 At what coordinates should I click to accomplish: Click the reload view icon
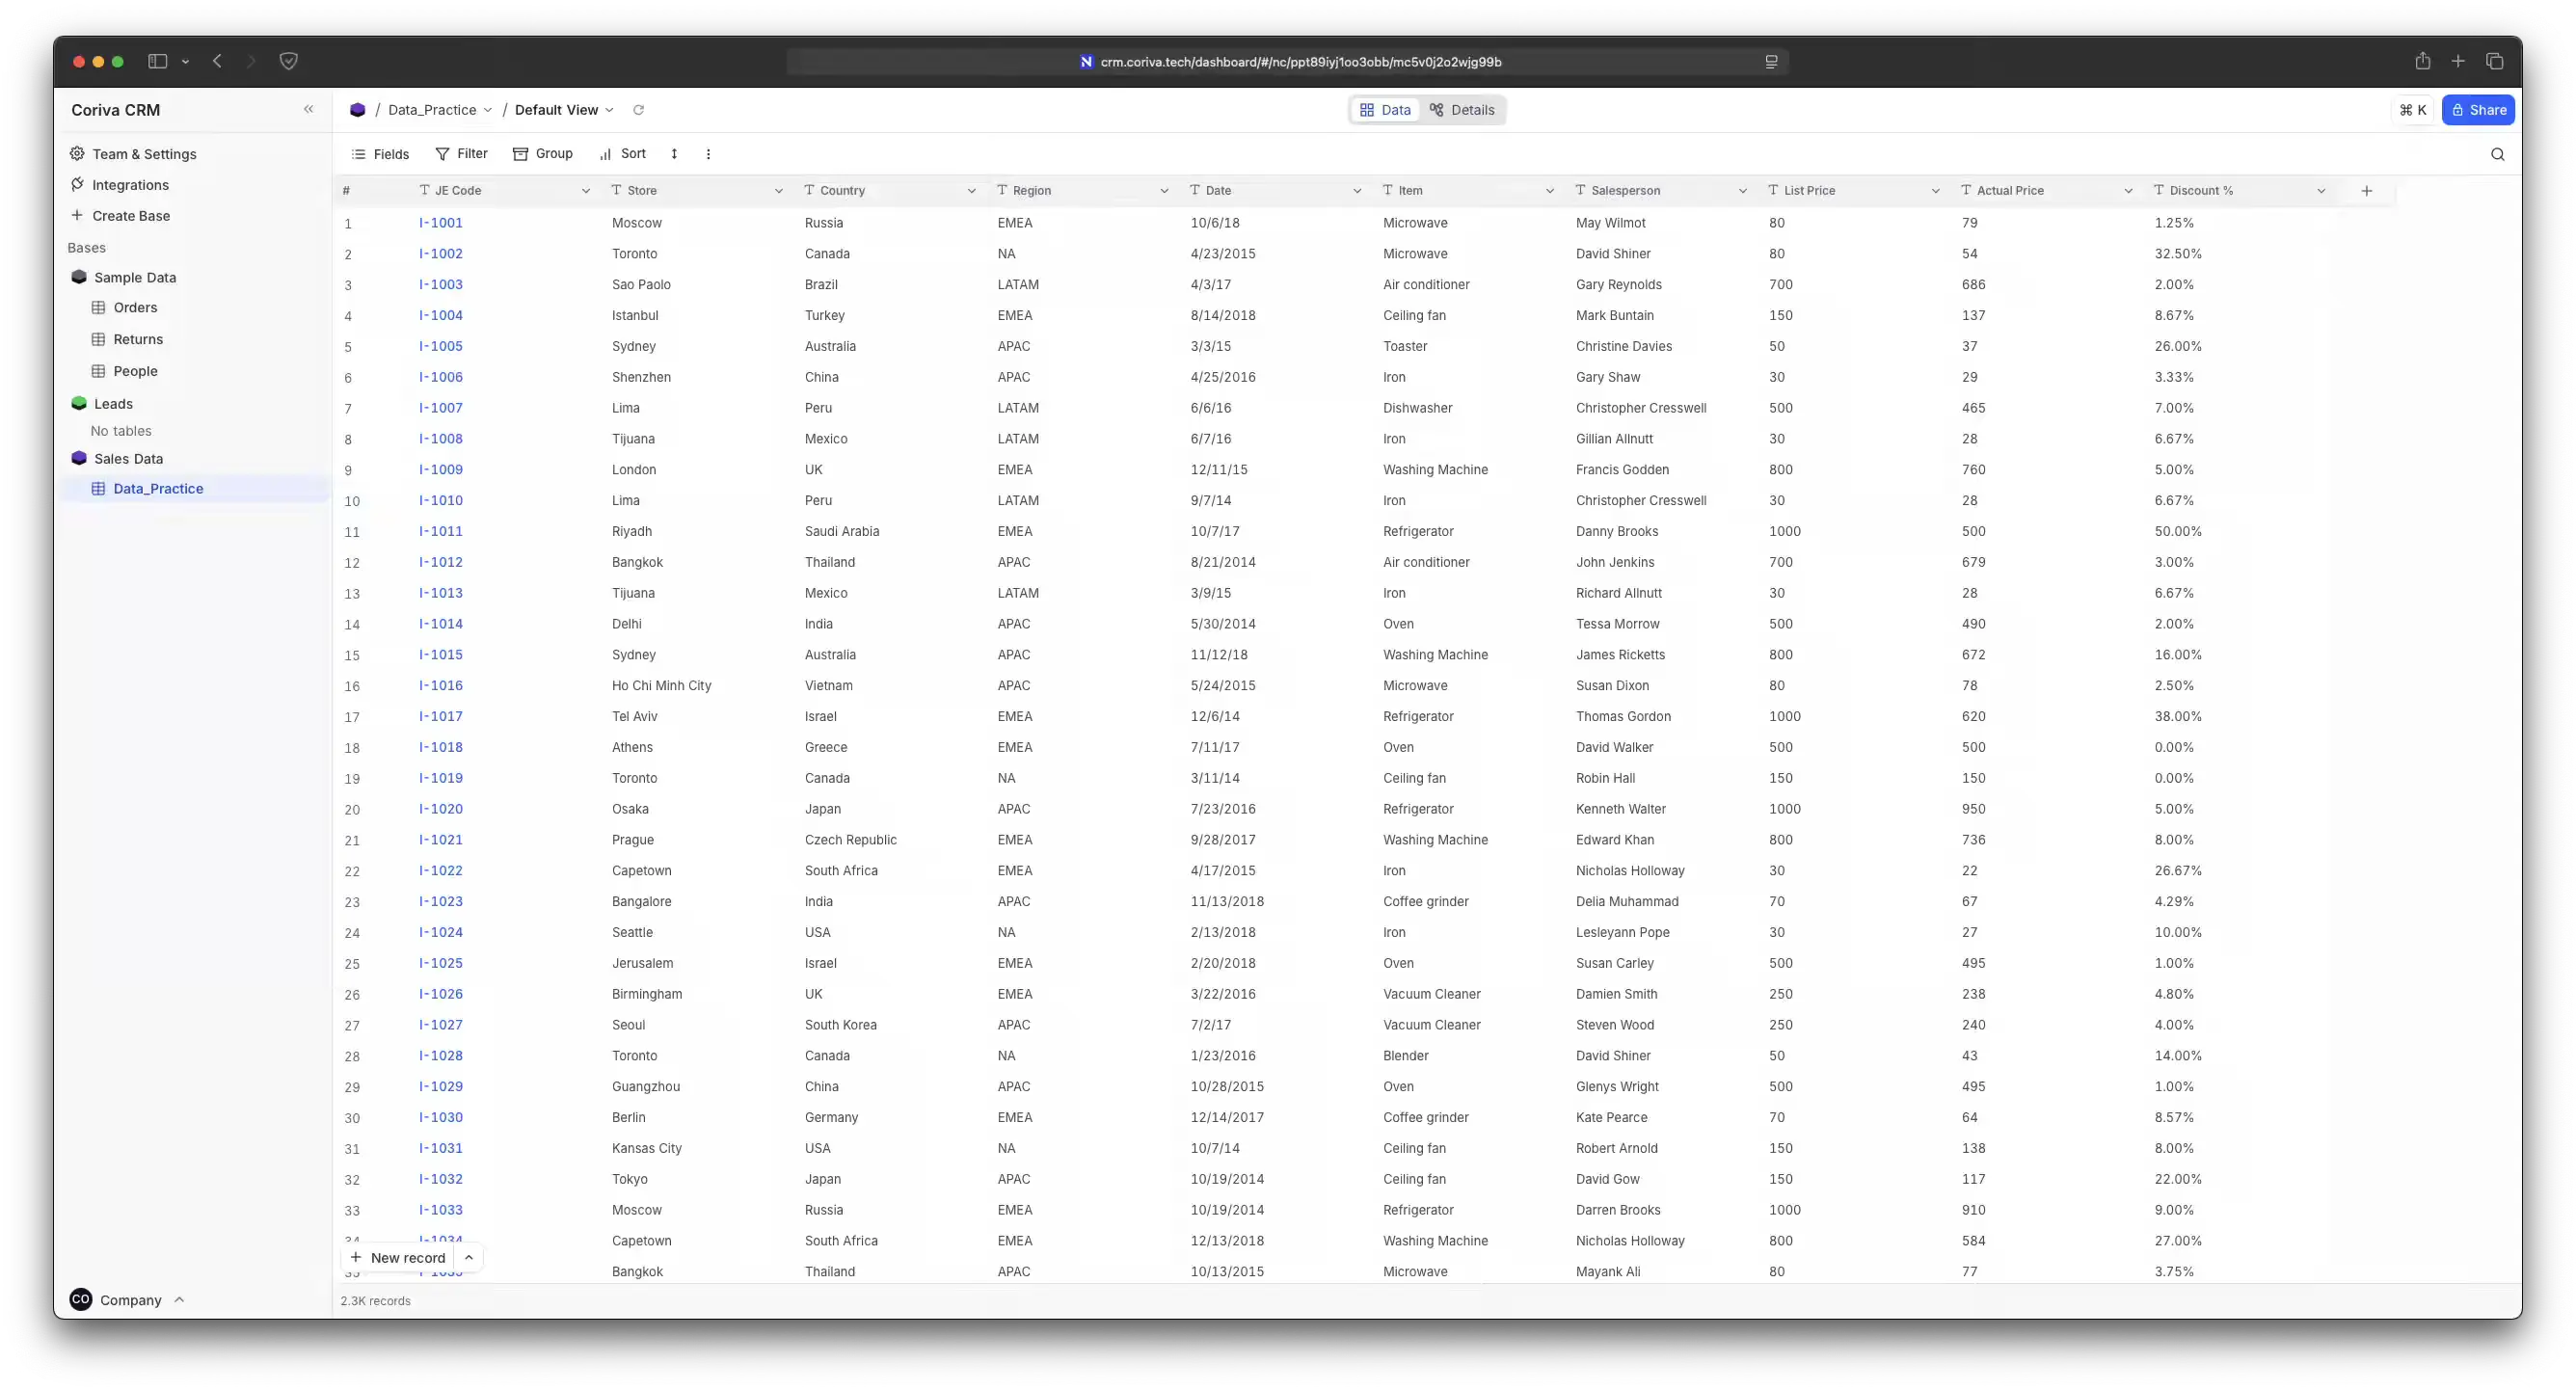(638, 110)
